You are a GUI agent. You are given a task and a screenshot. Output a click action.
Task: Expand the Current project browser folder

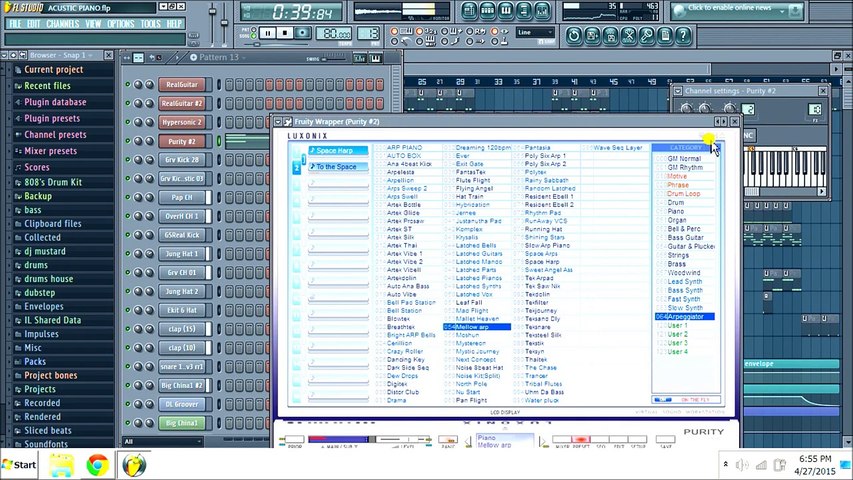pyautogui.click(x=53, y=70)
